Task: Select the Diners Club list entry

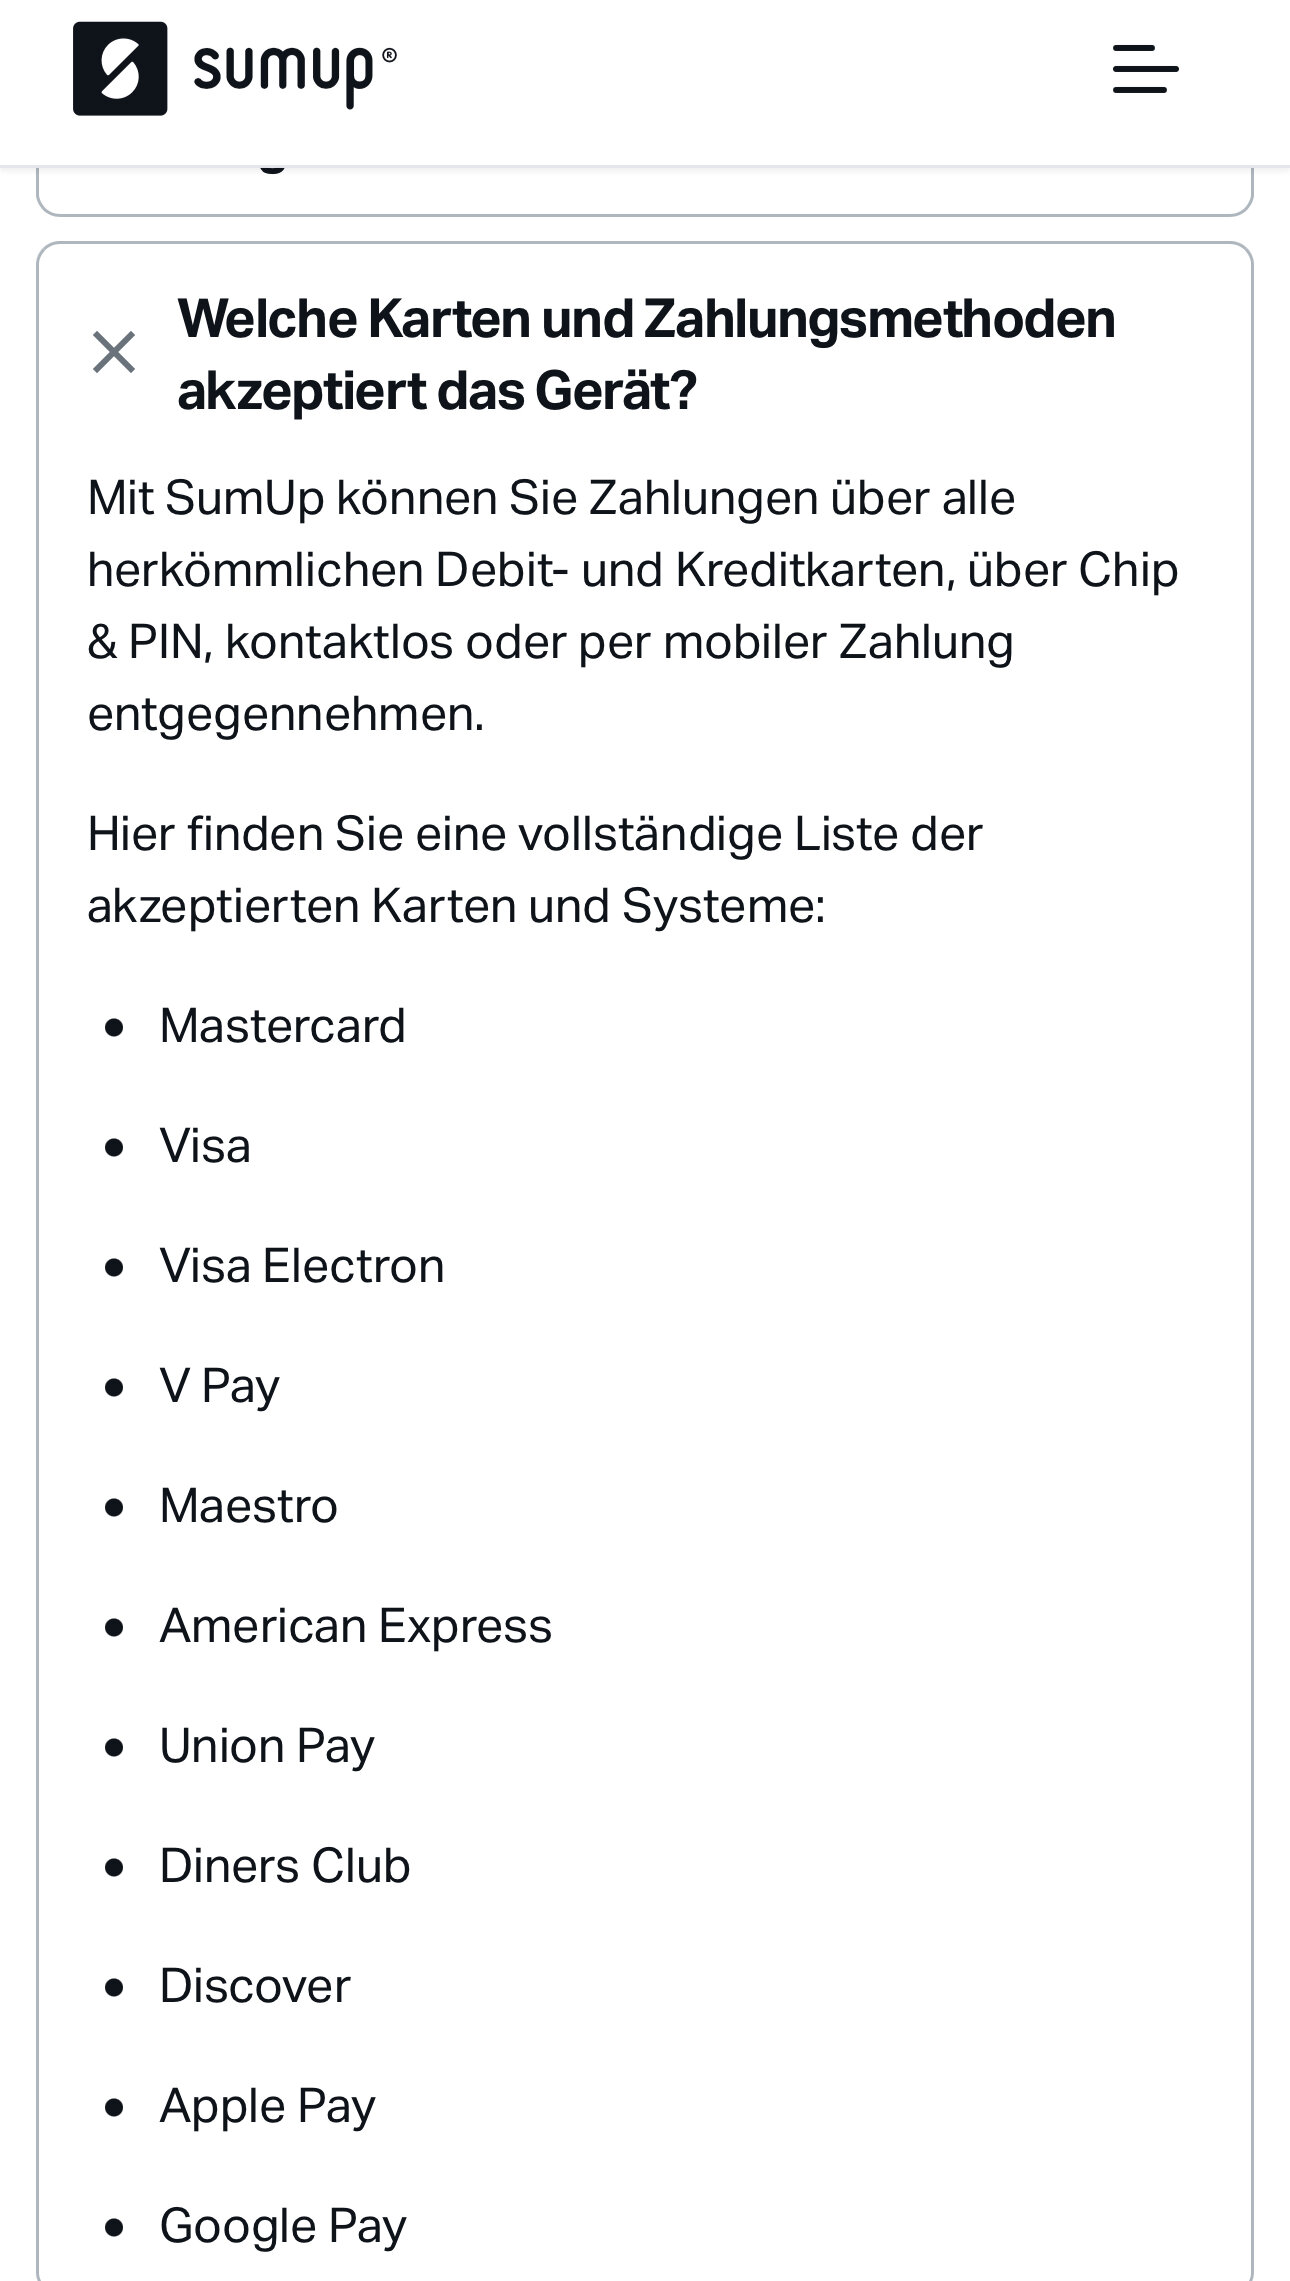Action: [285, 1866]
